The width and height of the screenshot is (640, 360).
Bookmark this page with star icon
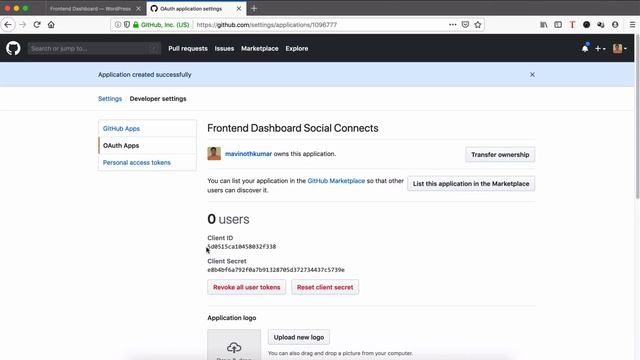point(478,24)
